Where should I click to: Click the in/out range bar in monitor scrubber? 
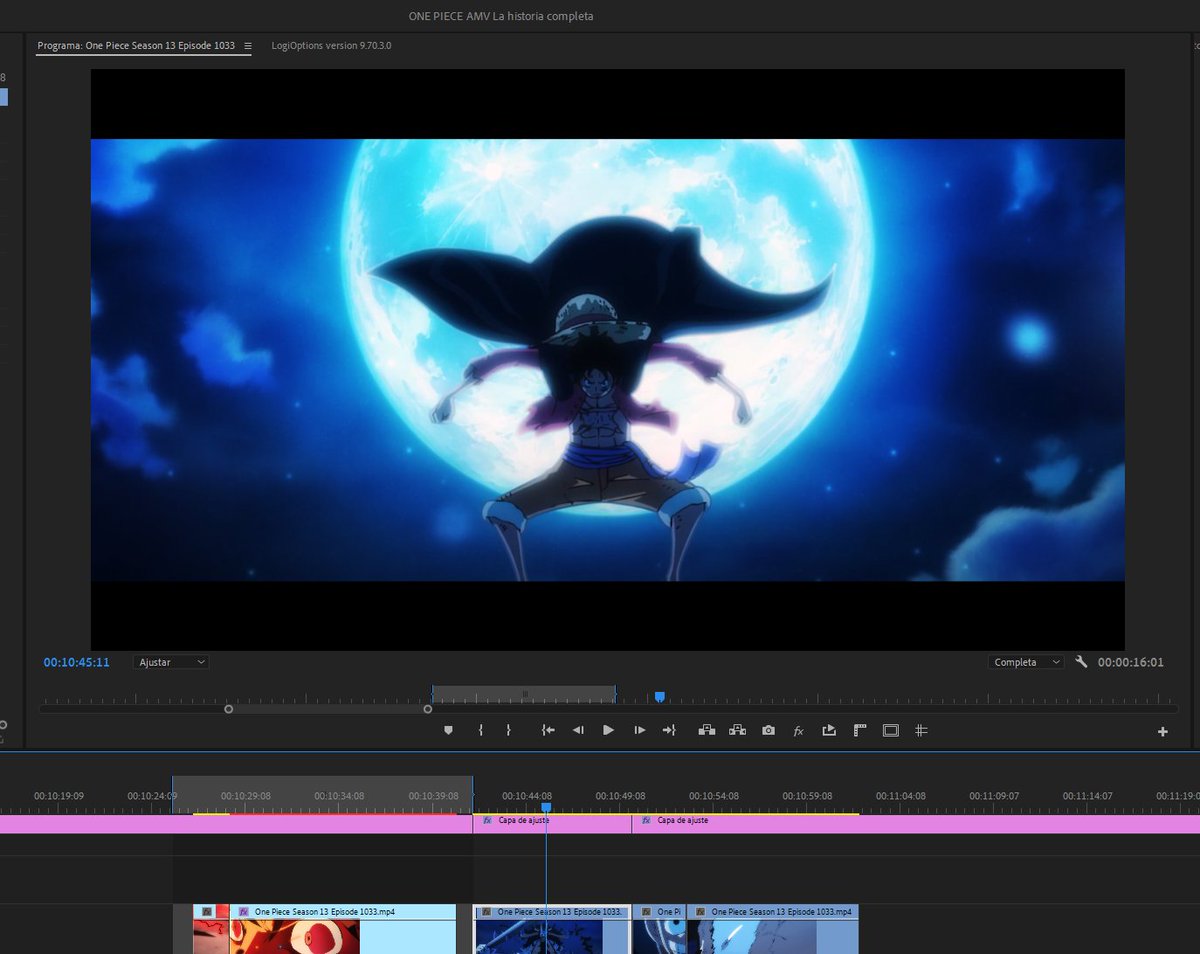tap(523, 693)
